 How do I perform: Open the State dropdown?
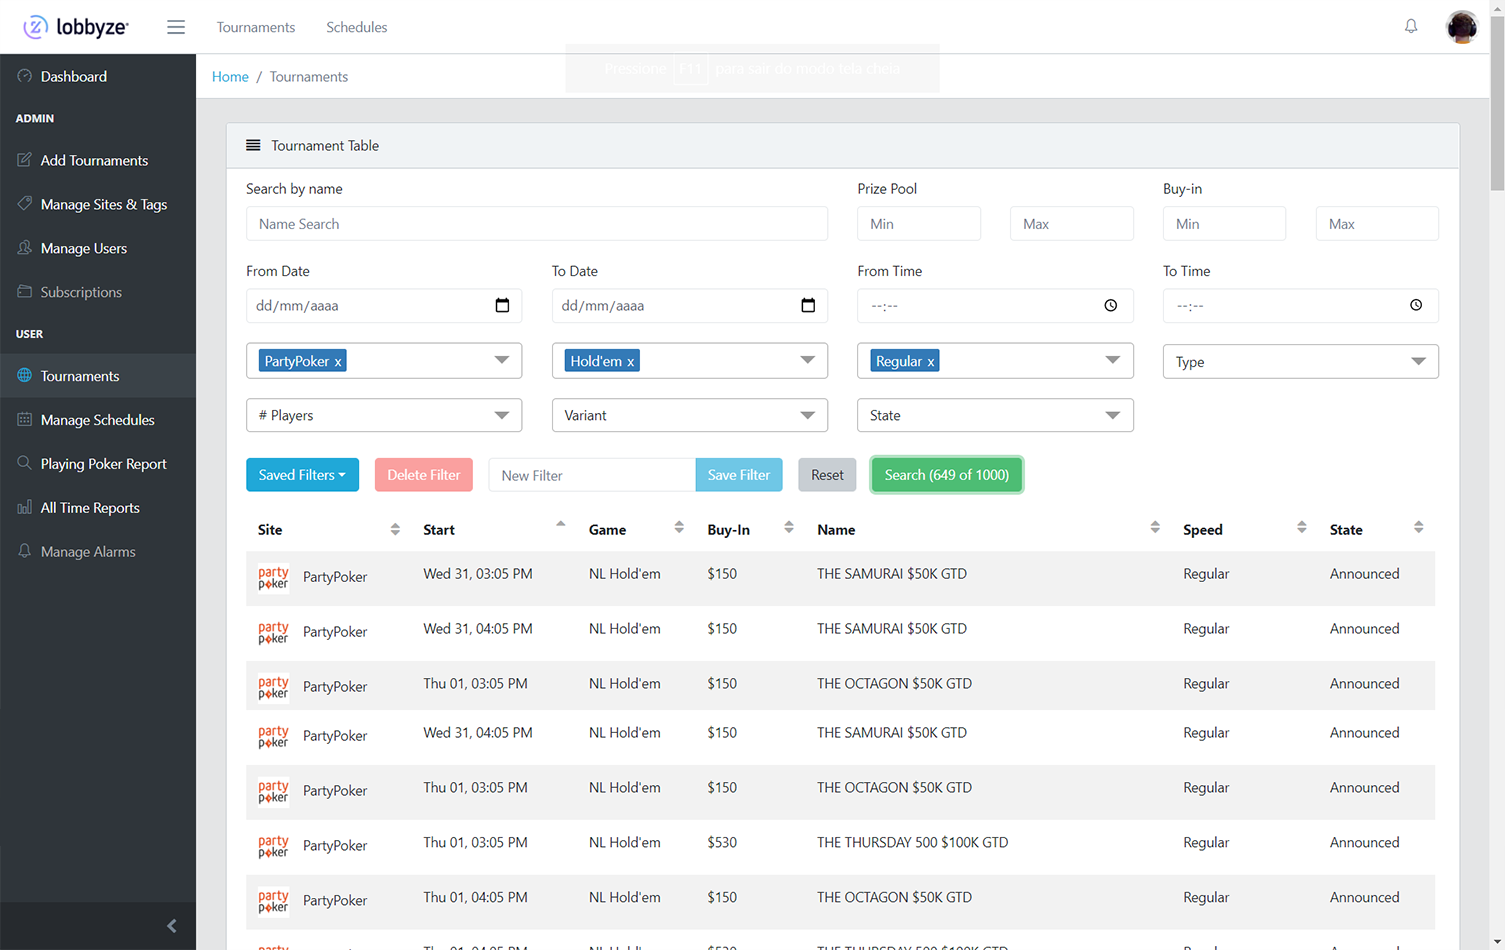pos(995,415)
